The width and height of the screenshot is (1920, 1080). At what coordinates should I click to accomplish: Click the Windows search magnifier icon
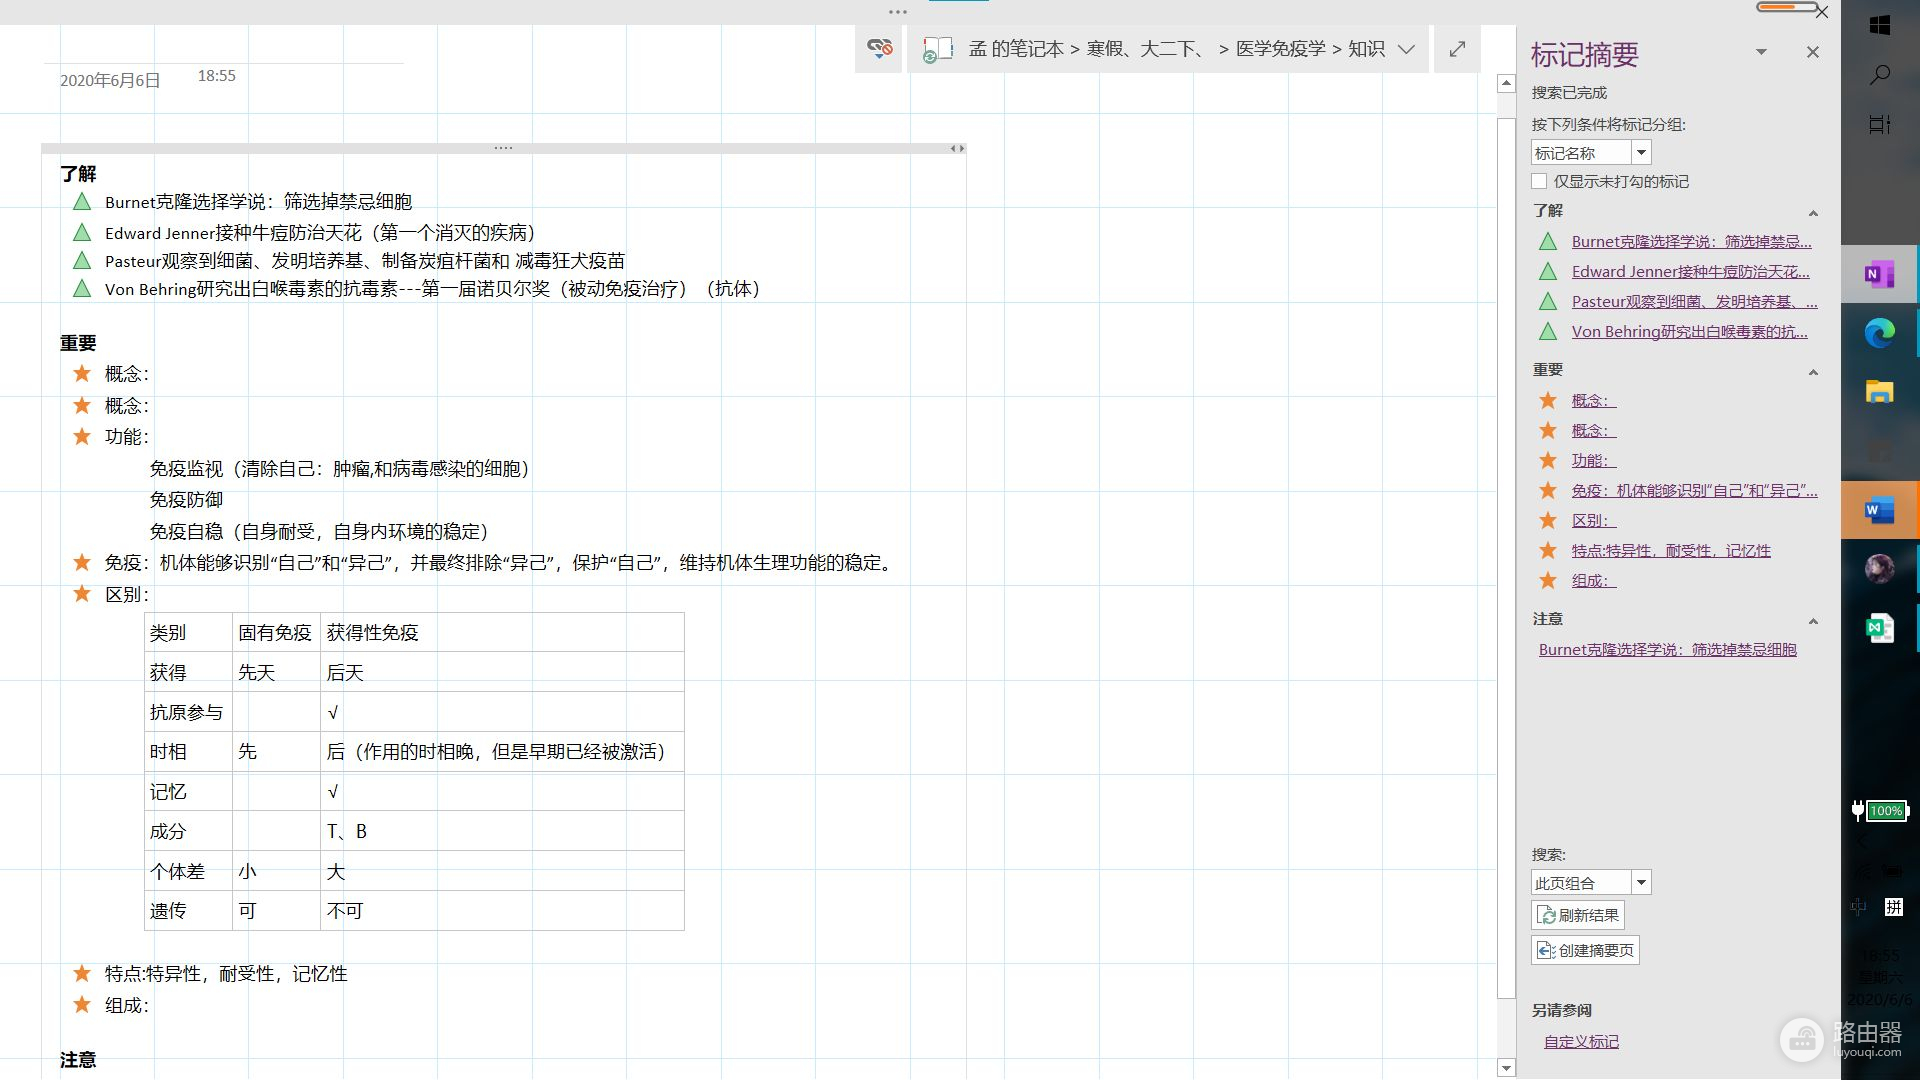1880,75
